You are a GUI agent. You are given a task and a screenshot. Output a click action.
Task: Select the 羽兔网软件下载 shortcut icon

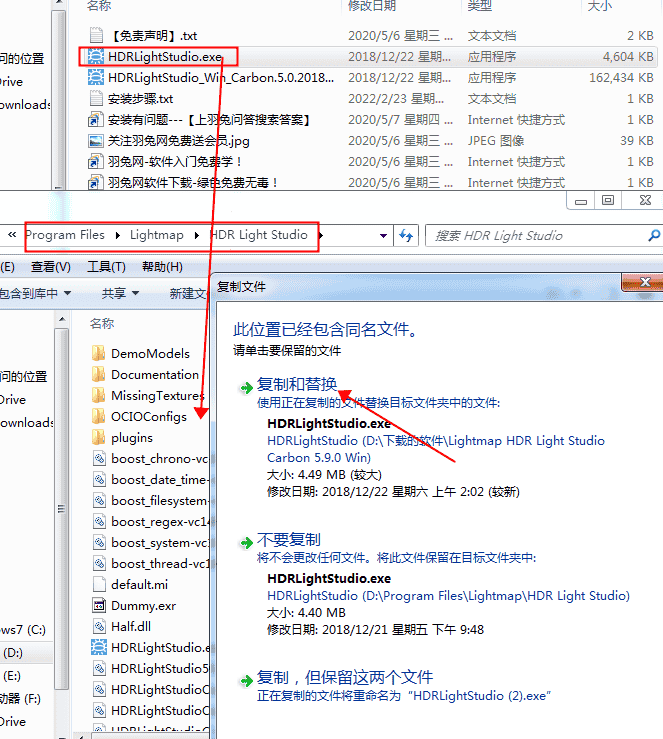[96, 182]
